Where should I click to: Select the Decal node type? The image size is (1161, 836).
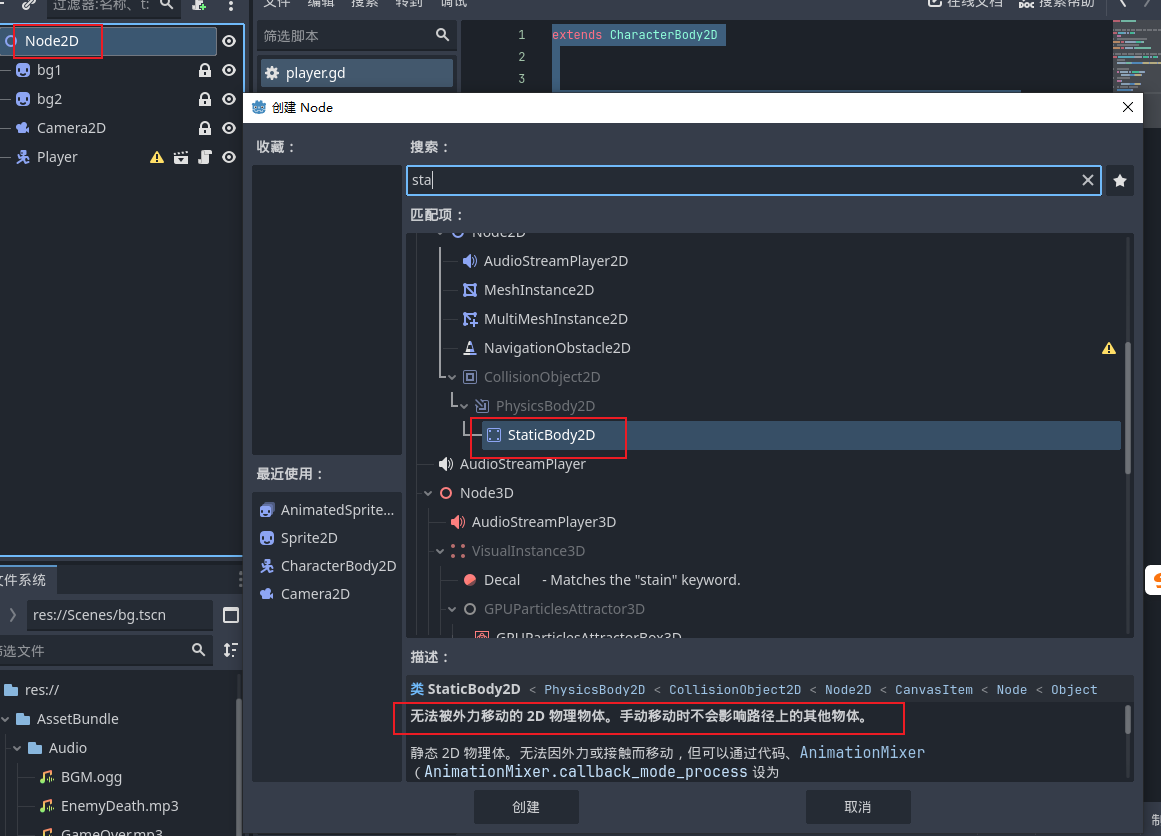point(502,580)
